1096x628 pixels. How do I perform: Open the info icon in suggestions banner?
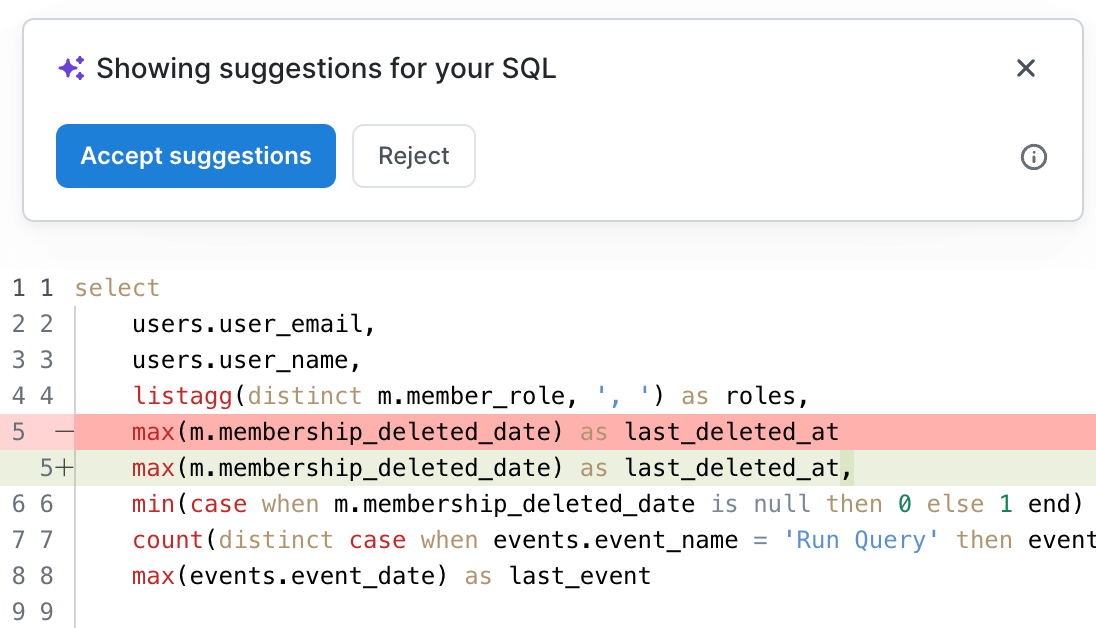point(1033,157)
